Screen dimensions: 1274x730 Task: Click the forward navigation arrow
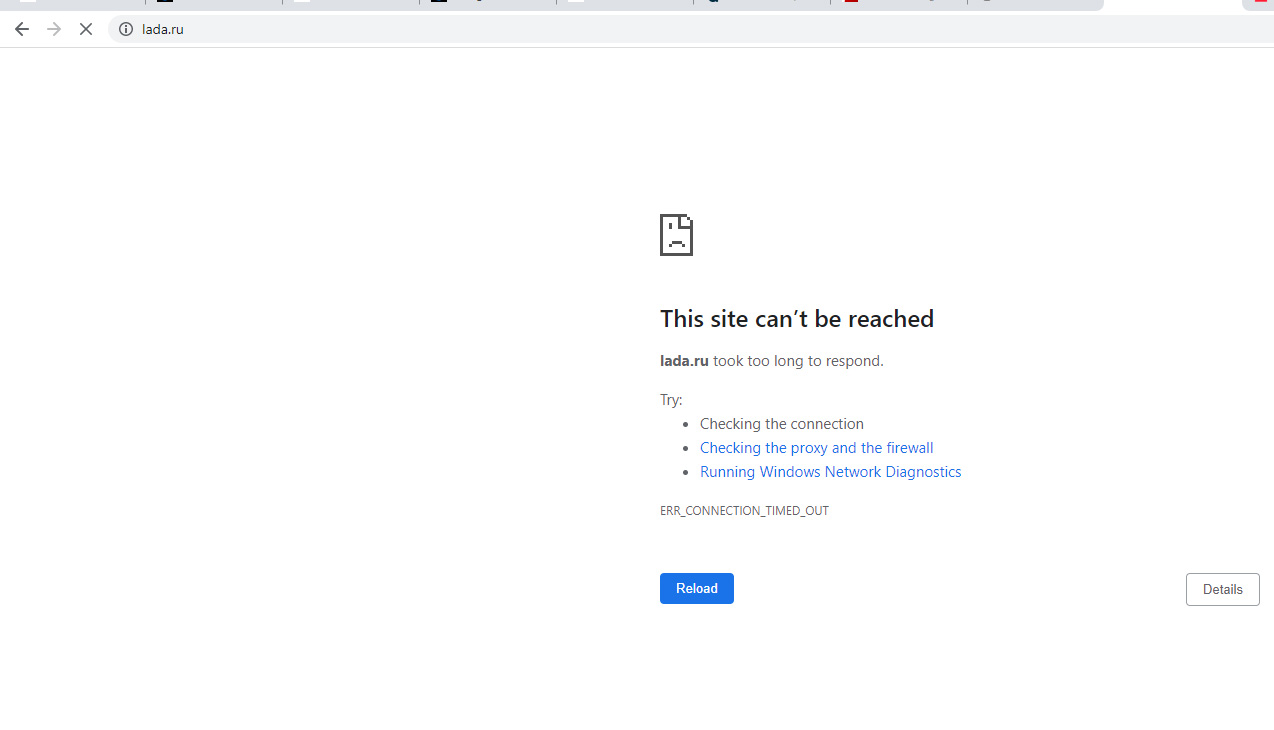(54, 29)
